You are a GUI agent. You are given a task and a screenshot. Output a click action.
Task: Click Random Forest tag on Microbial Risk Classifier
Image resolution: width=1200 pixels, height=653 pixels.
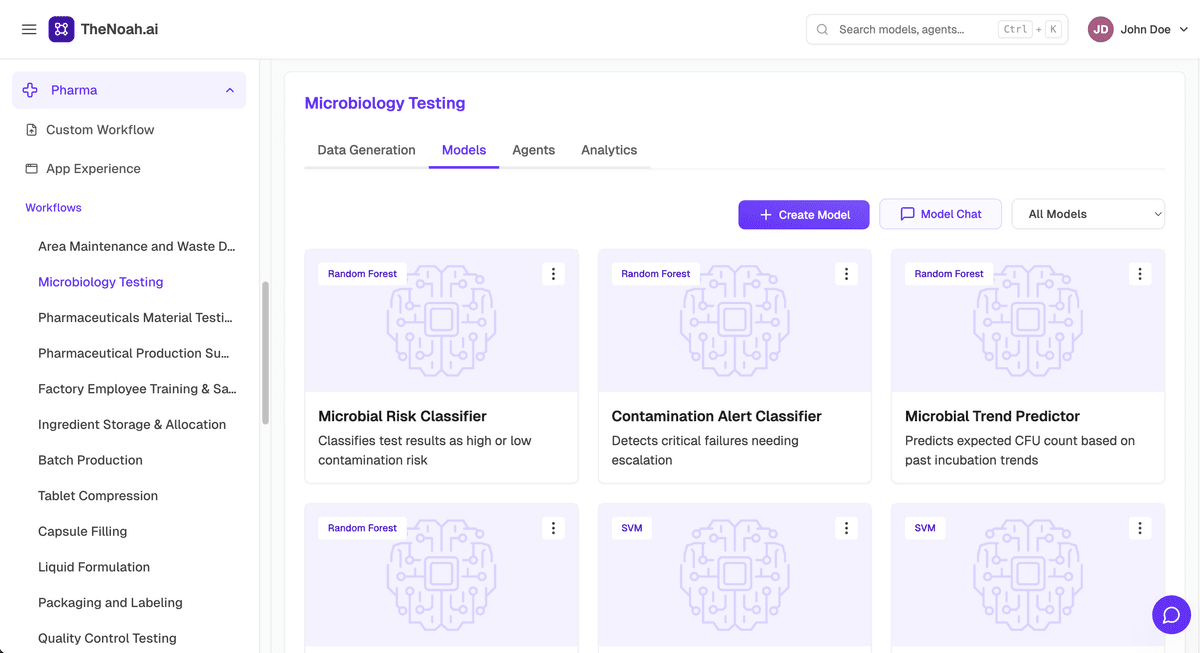coord(362,273)
